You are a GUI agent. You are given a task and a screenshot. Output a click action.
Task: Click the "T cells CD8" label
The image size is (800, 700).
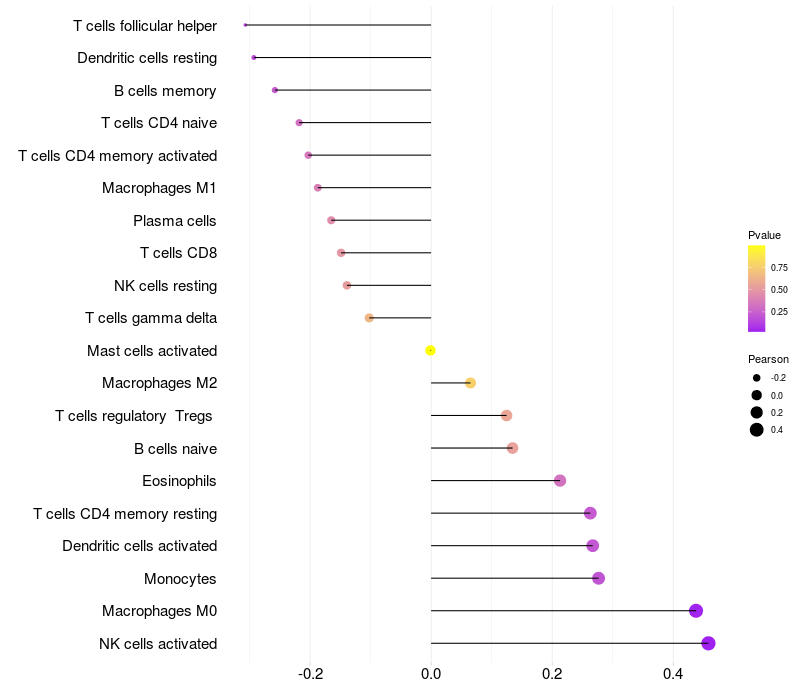178,253
